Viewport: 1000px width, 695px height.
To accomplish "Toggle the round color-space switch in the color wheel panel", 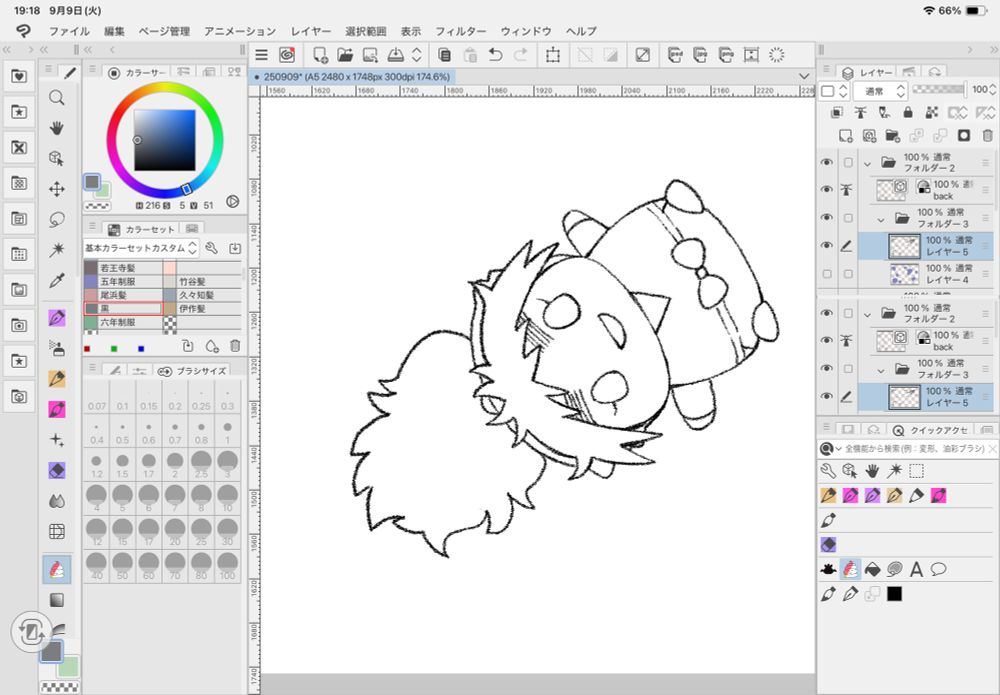I will 233,201.
